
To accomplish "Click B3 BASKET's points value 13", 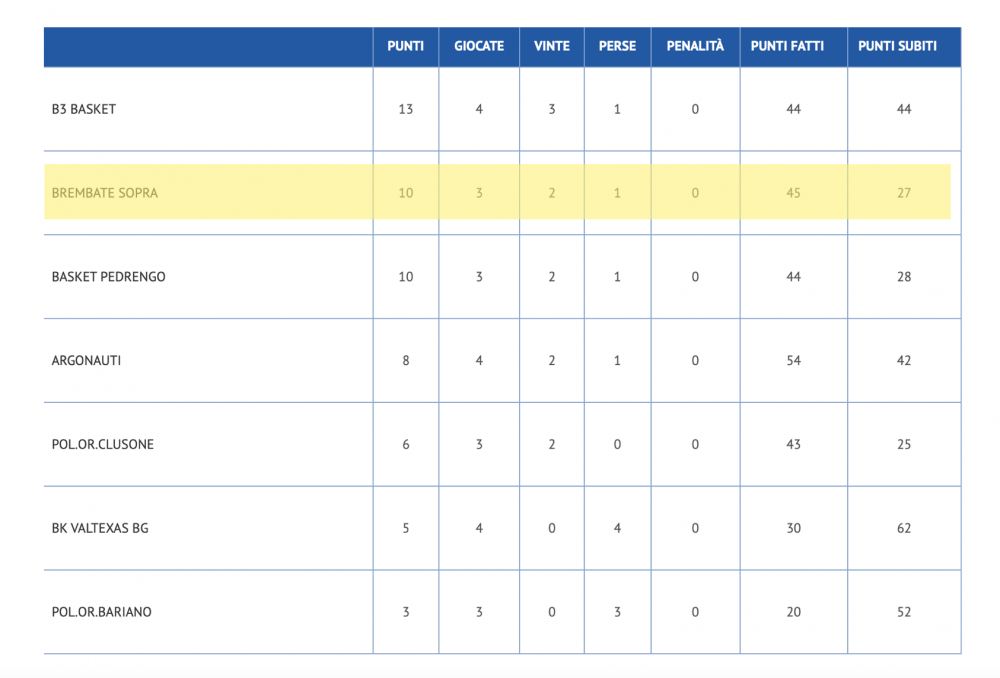I will pyautogui.click(x=406, y=109).
